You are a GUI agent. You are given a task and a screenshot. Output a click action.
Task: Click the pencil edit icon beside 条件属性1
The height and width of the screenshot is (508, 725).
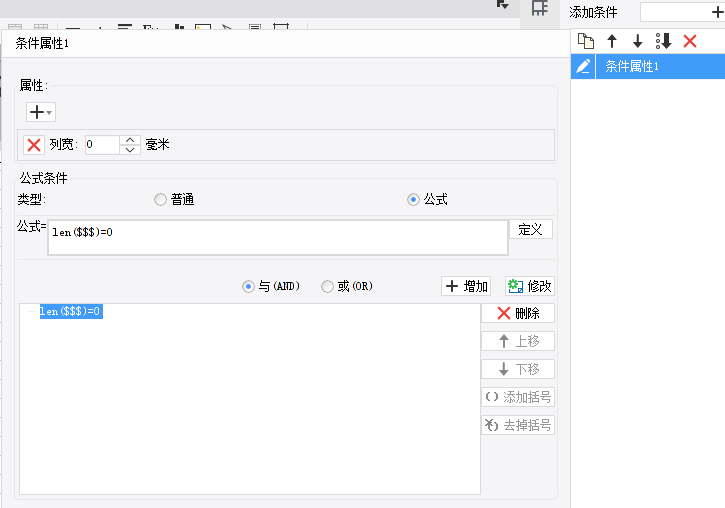(583, 67)
